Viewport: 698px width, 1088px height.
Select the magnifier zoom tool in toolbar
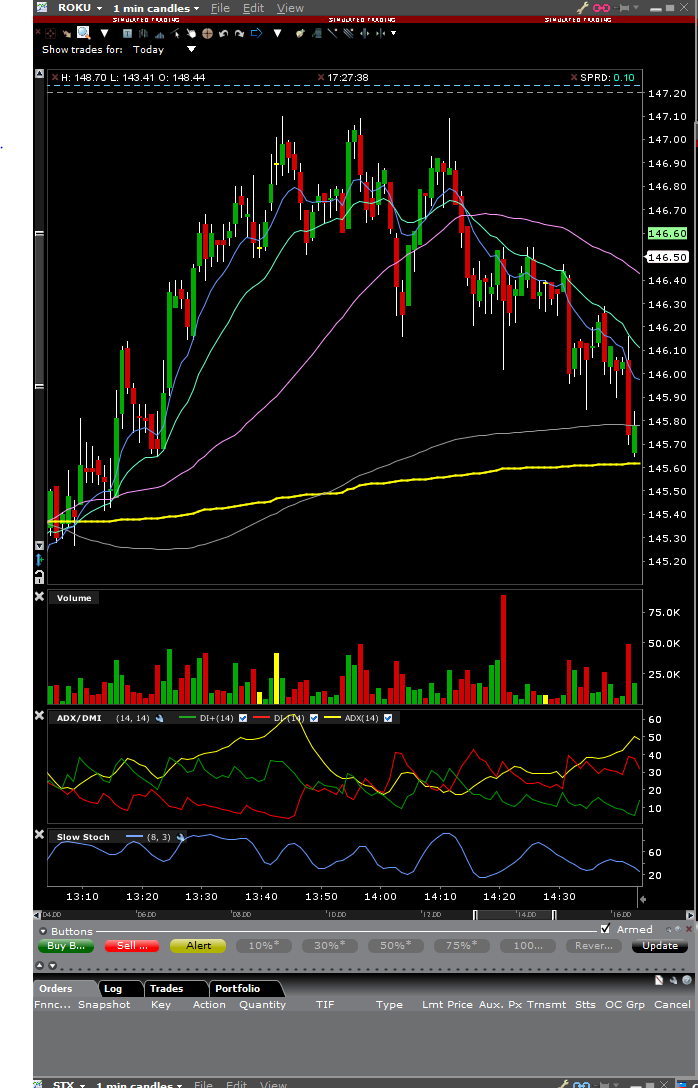(x=83, y=33)
